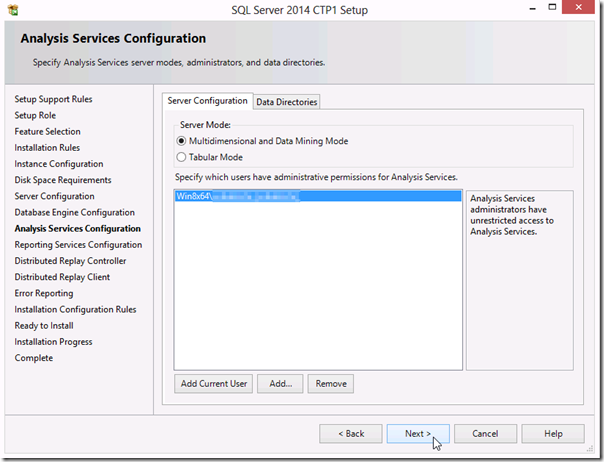Close the setup window
604x462 pixels.
coord(578,7)
